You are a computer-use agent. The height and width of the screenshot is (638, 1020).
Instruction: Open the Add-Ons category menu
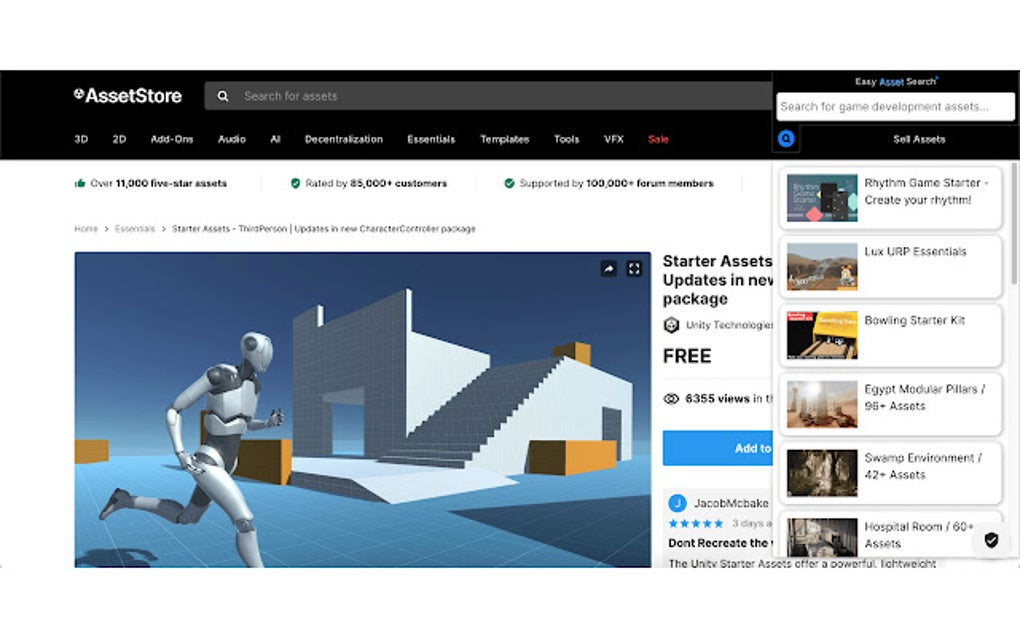pyautogui.click(x=170, y=139)
